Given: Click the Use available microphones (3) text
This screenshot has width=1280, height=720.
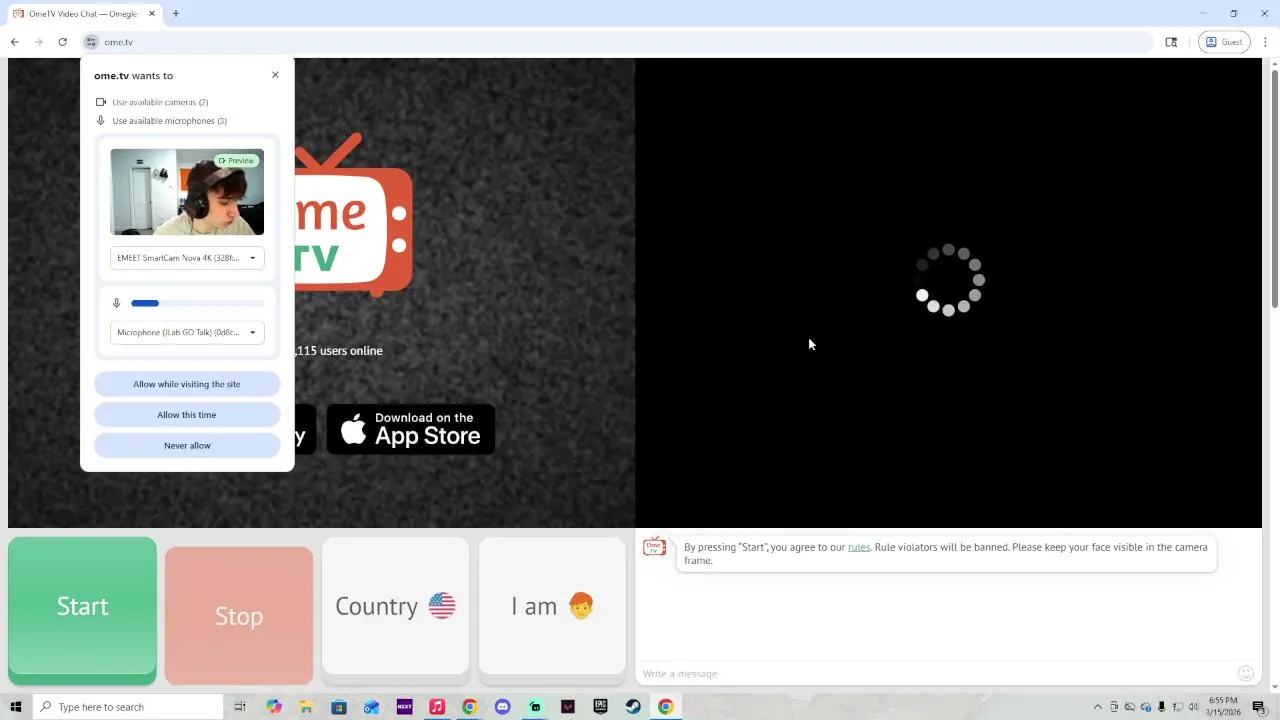Looking at the screenshot, I should pyautogui.click(x=169, y=121).
